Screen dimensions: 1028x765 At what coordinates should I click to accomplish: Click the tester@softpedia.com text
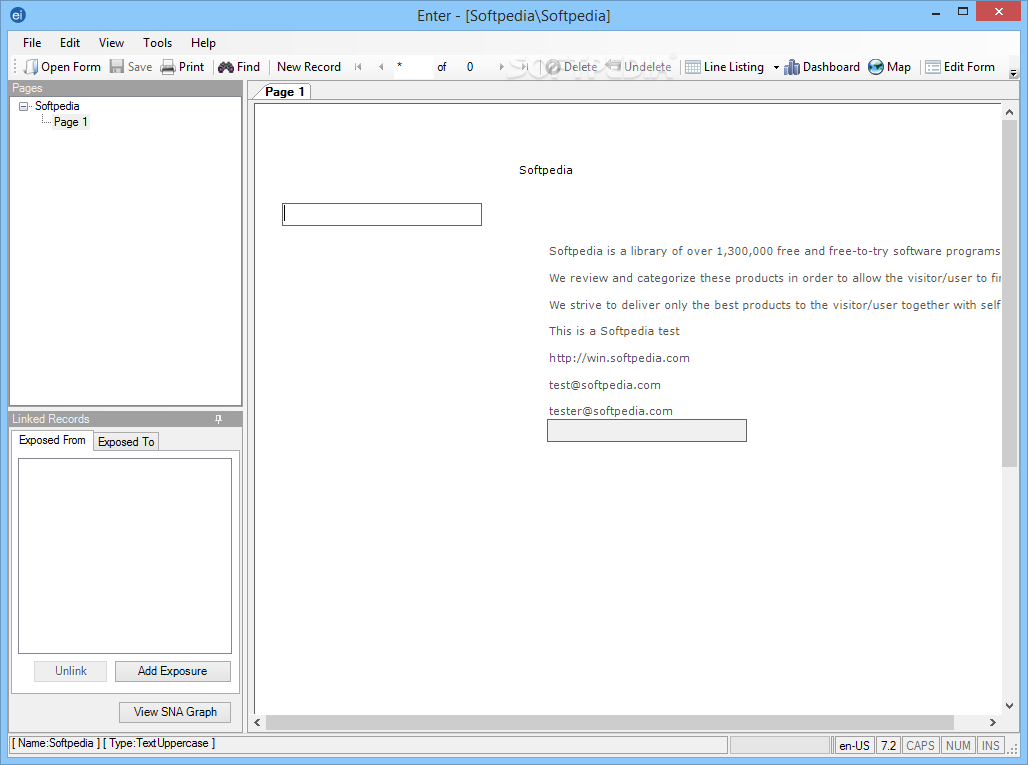point(610,411)
